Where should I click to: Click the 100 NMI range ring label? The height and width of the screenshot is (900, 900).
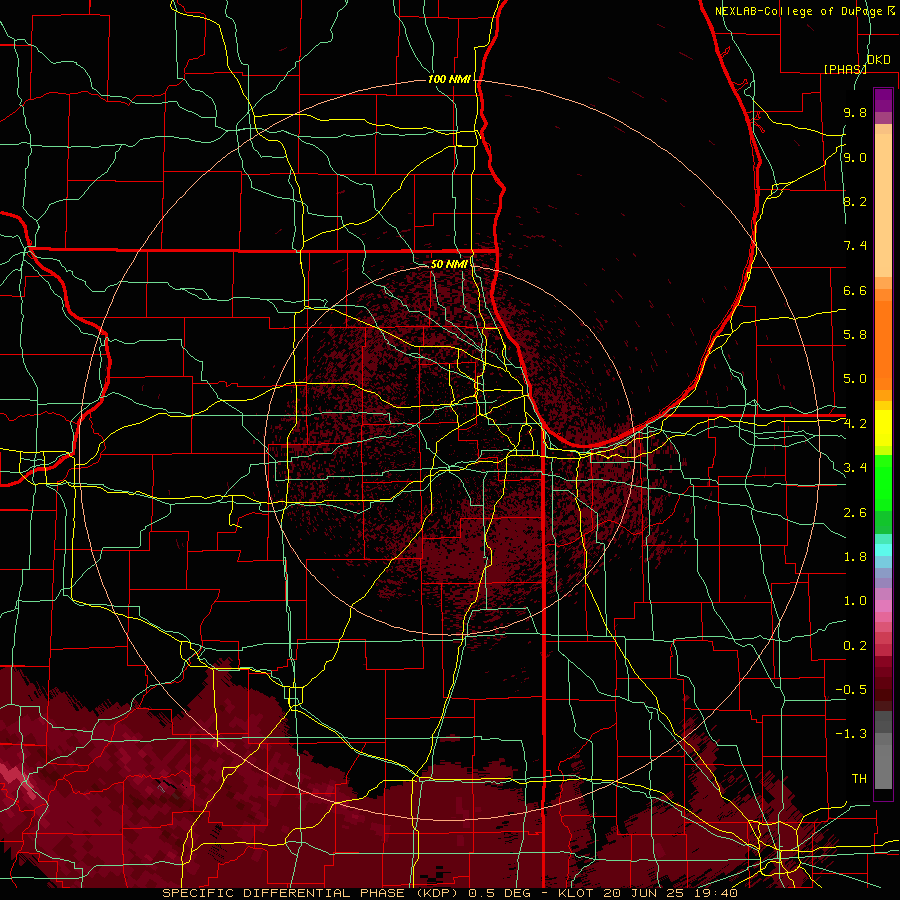pos(449,79)
